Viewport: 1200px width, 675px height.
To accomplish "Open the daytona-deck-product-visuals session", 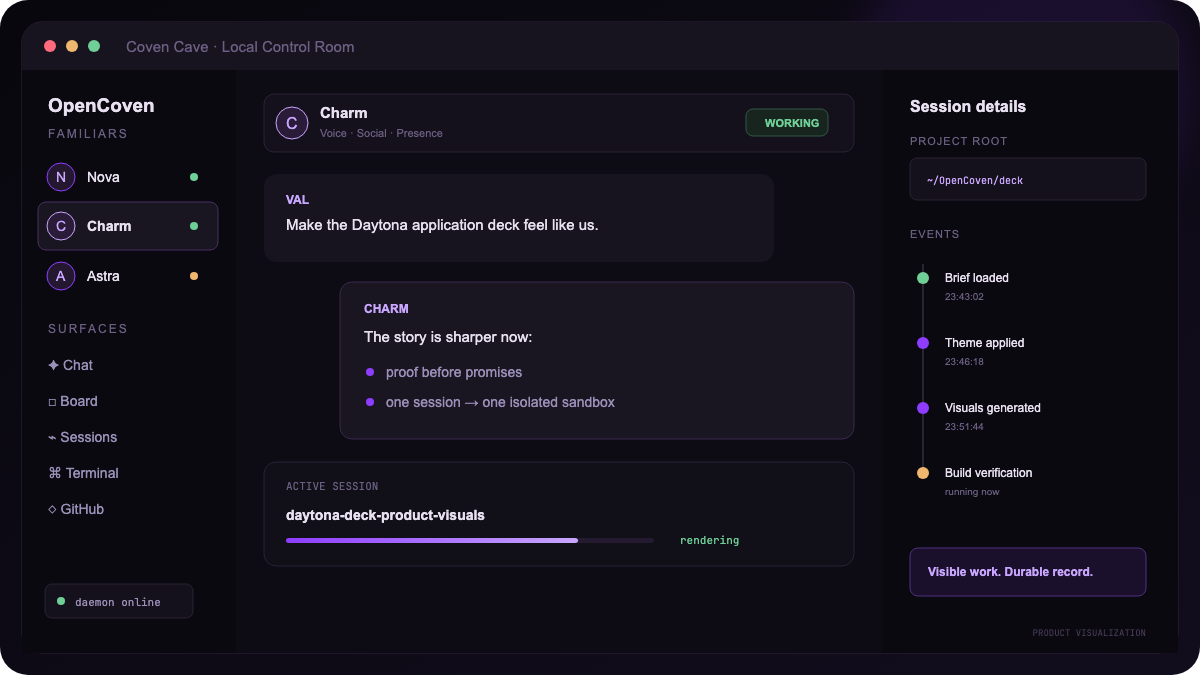I will (x=559, y=514).
